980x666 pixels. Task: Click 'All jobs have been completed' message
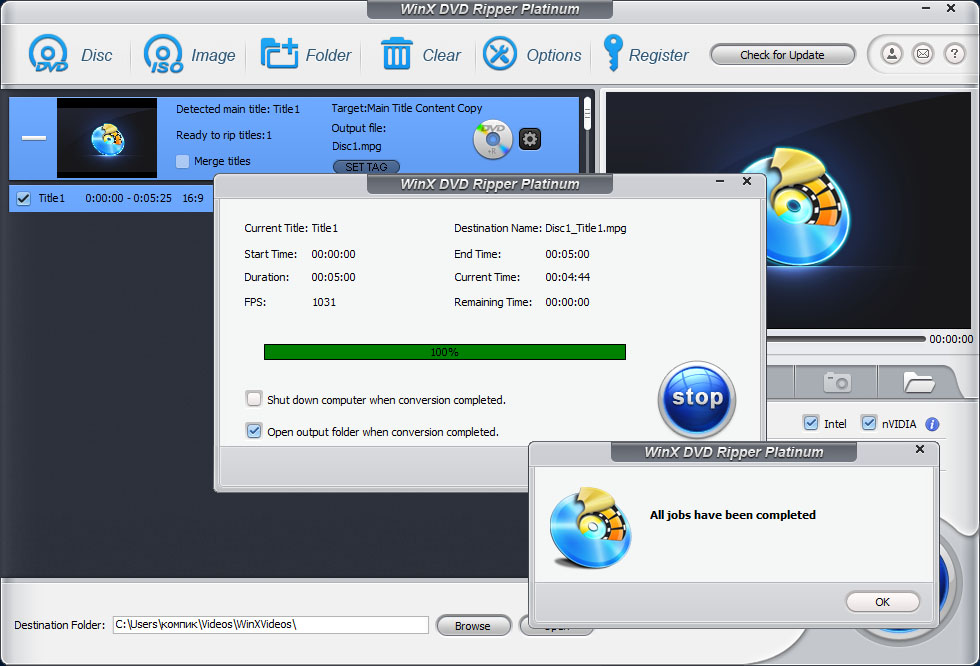click(732, 515)
